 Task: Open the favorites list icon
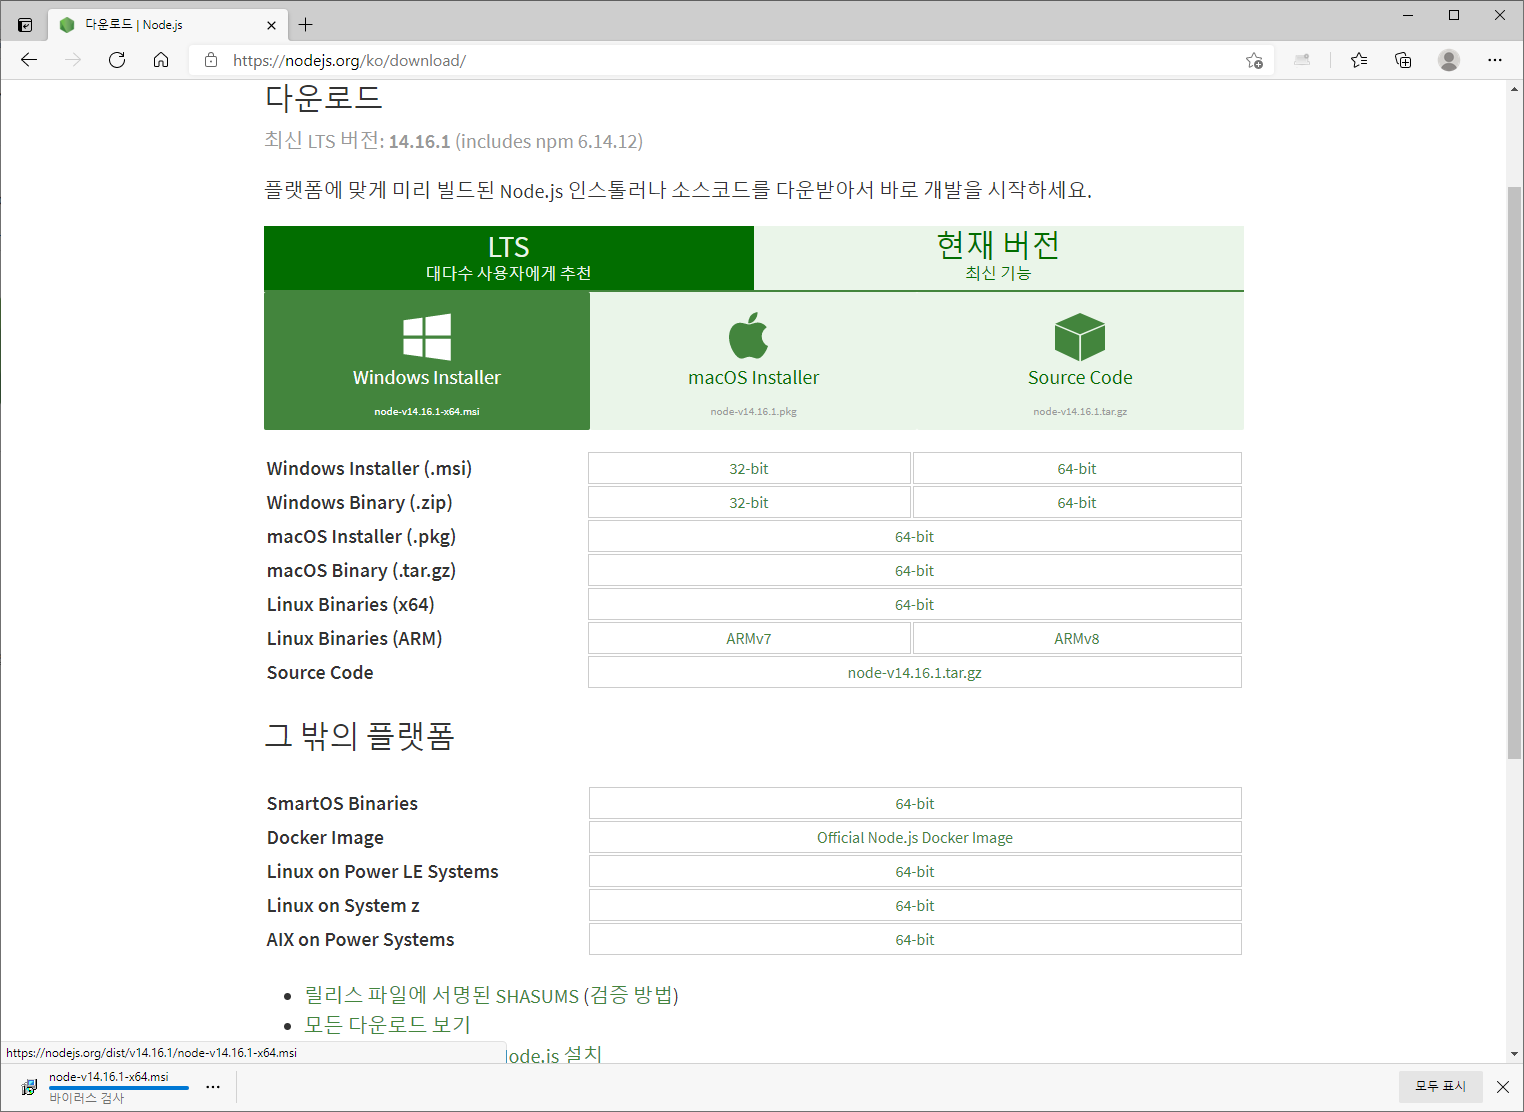coord(1359,60)
